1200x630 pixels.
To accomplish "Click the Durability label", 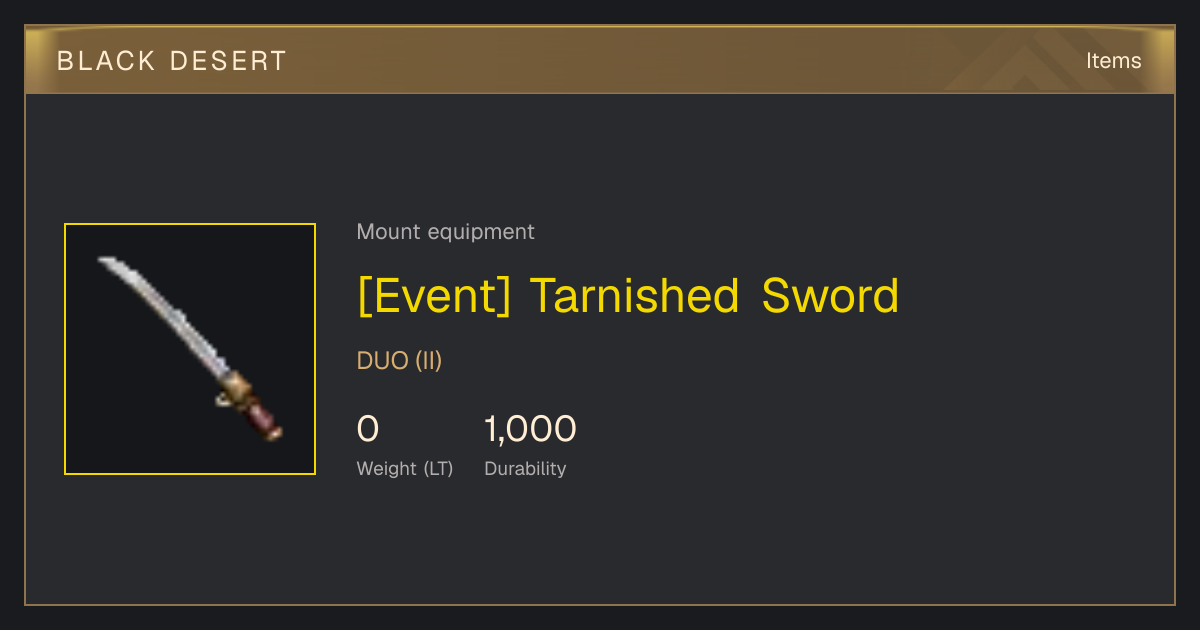I will 525,469.
